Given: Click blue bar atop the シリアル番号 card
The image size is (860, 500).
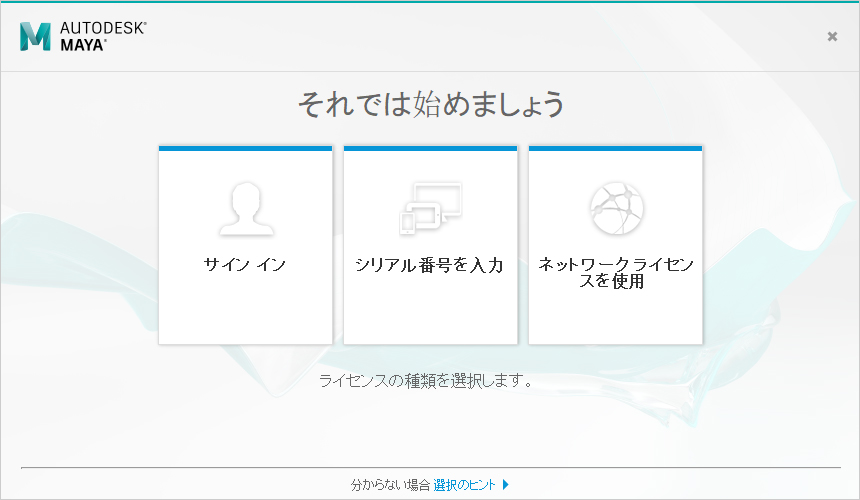Looking at the screenshot, I should pos(430,148).
